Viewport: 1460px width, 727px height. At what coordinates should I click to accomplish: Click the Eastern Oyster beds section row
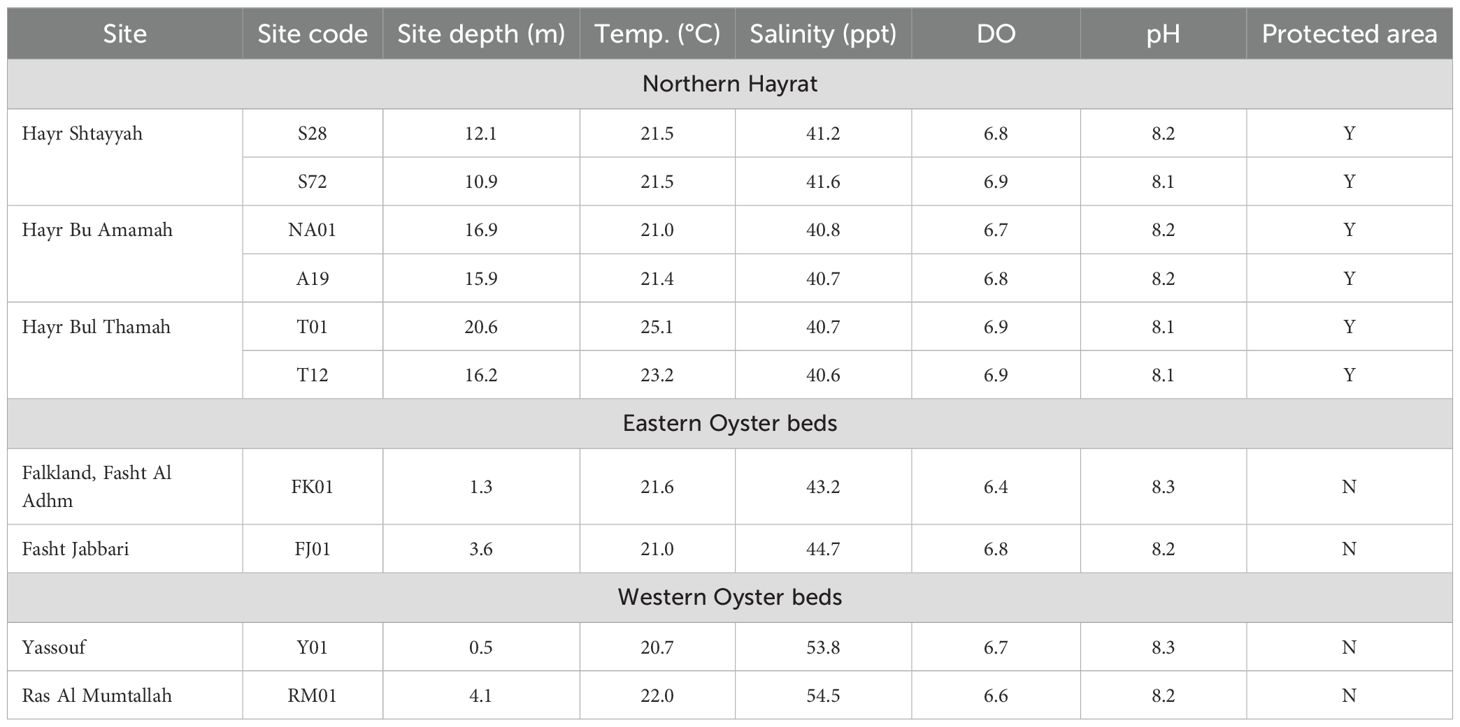click(730, 423)
